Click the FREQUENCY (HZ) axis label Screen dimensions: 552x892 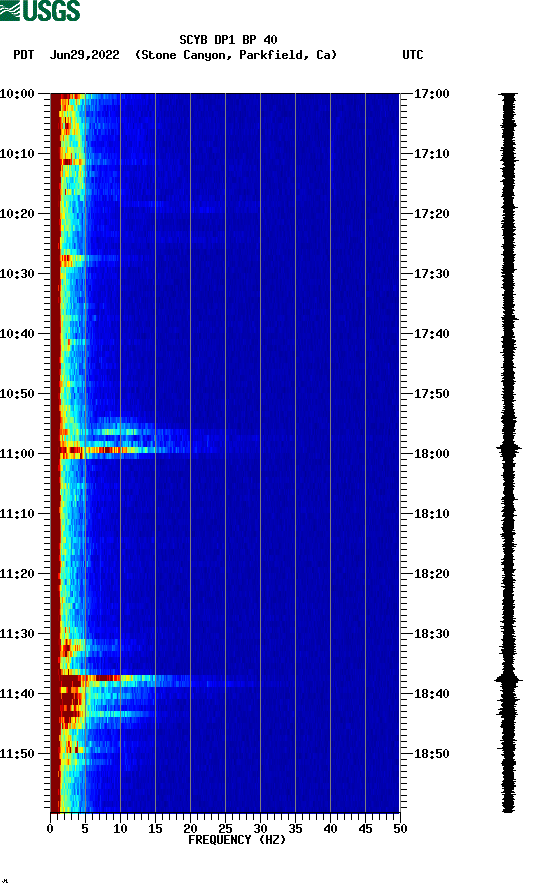(x=237, y=840)
